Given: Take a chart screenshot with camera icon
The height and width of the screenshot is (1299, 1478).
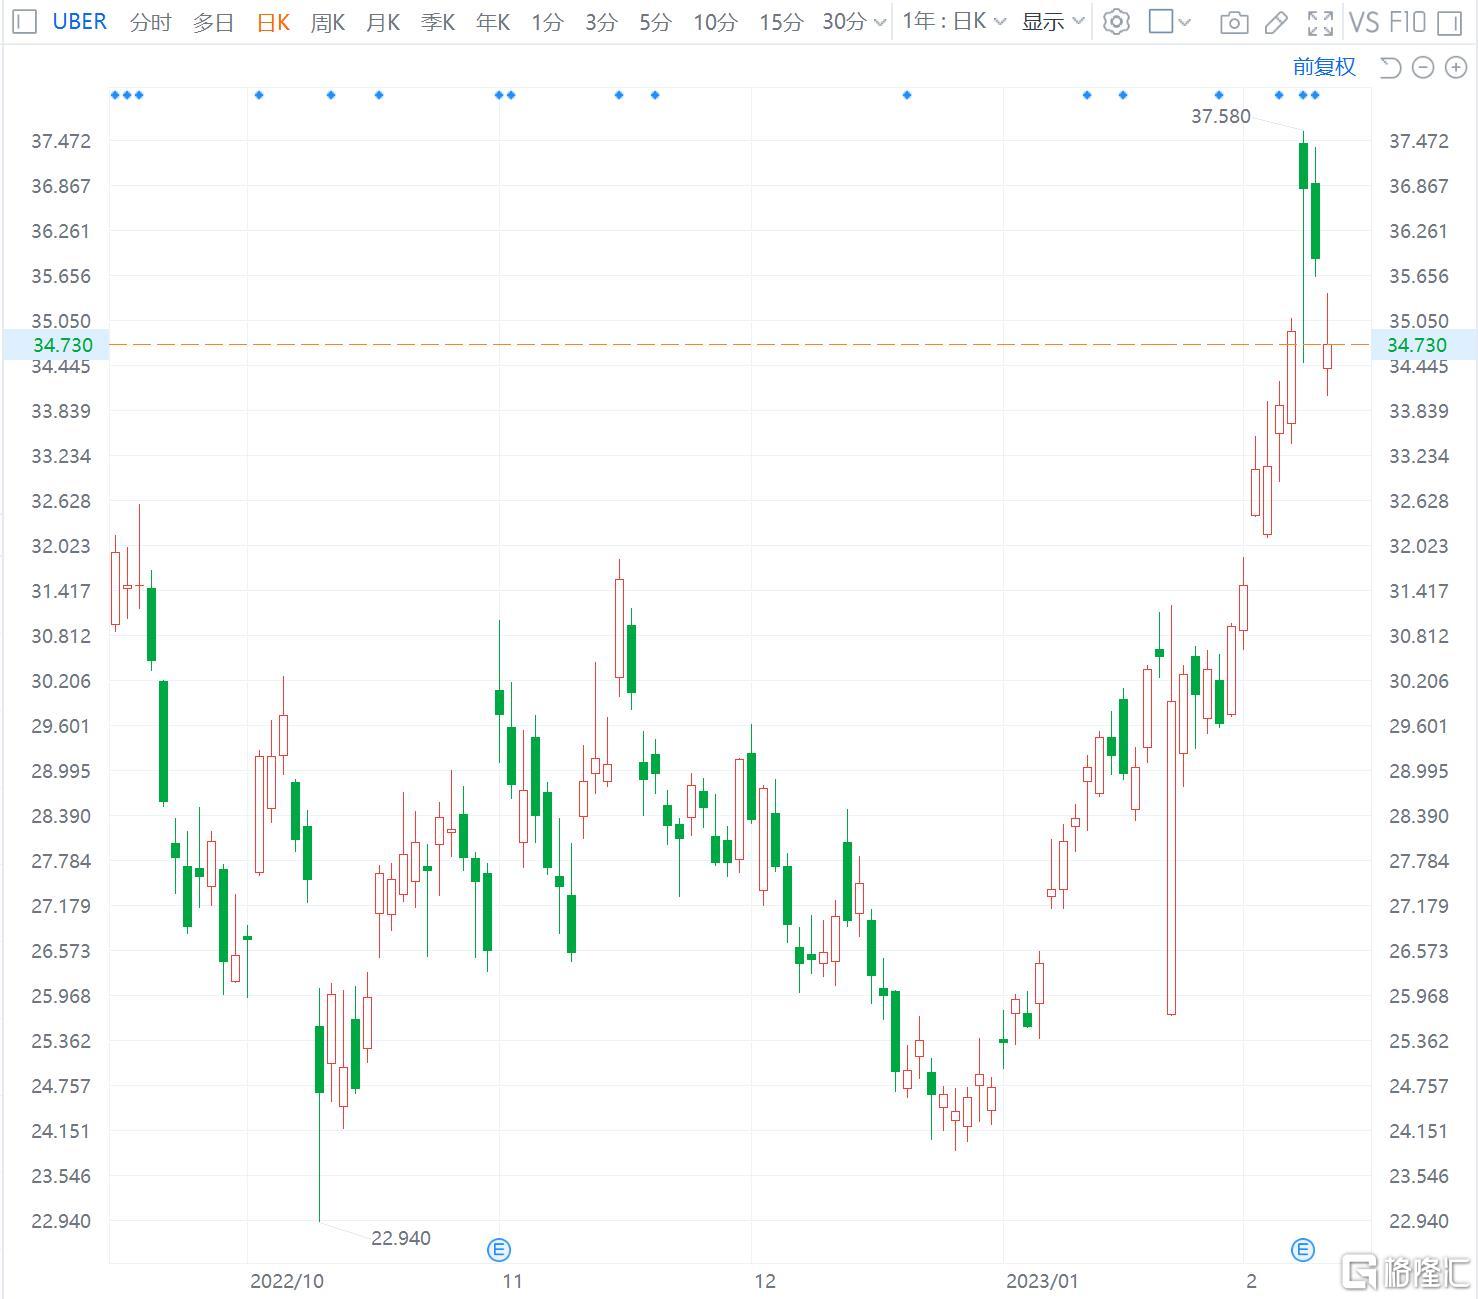Looking at the screenshot, I should (1234, 22).
